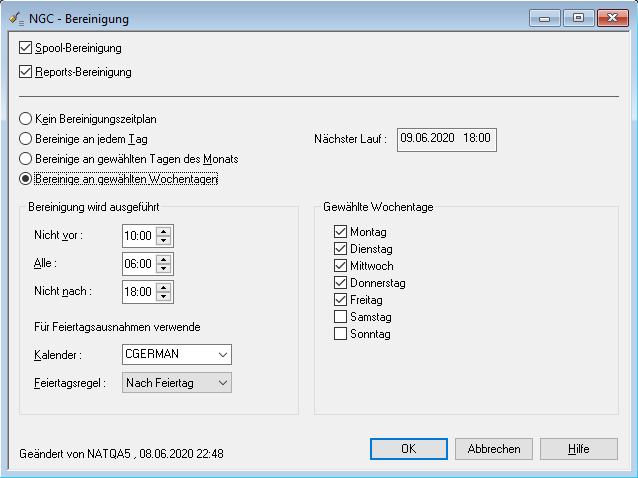Toggle the Donnerstag checkbox
The width and height of the screenshot is (638, 478).
[x=340, y=283]
